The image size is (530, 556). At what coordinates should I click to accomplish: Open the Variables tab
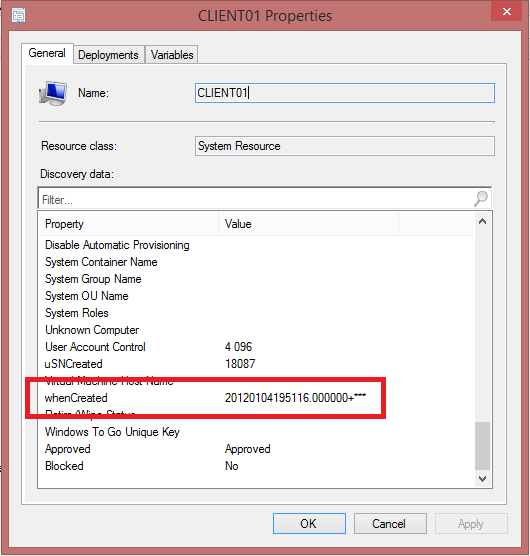(172, 55)
